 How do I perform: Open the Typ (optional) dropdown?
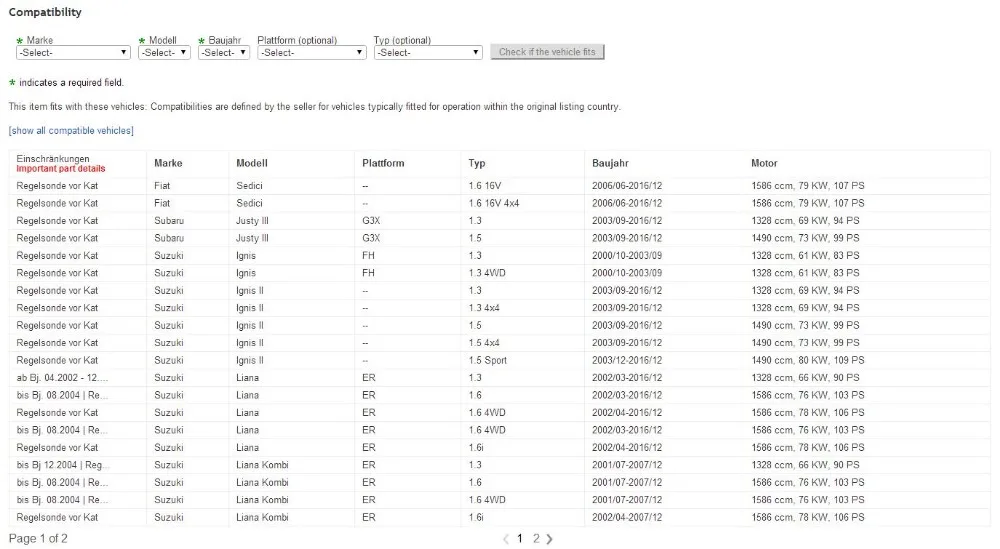click(428, 53)
